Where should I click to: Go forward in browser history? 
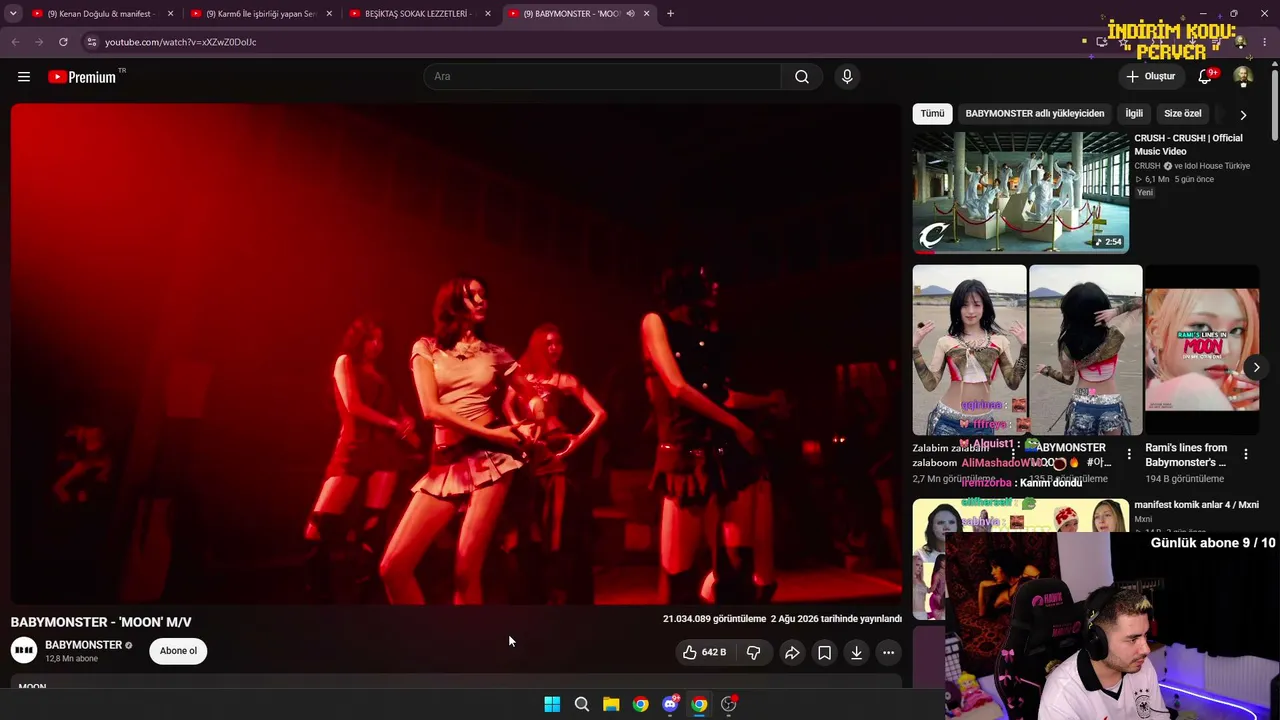39,42
